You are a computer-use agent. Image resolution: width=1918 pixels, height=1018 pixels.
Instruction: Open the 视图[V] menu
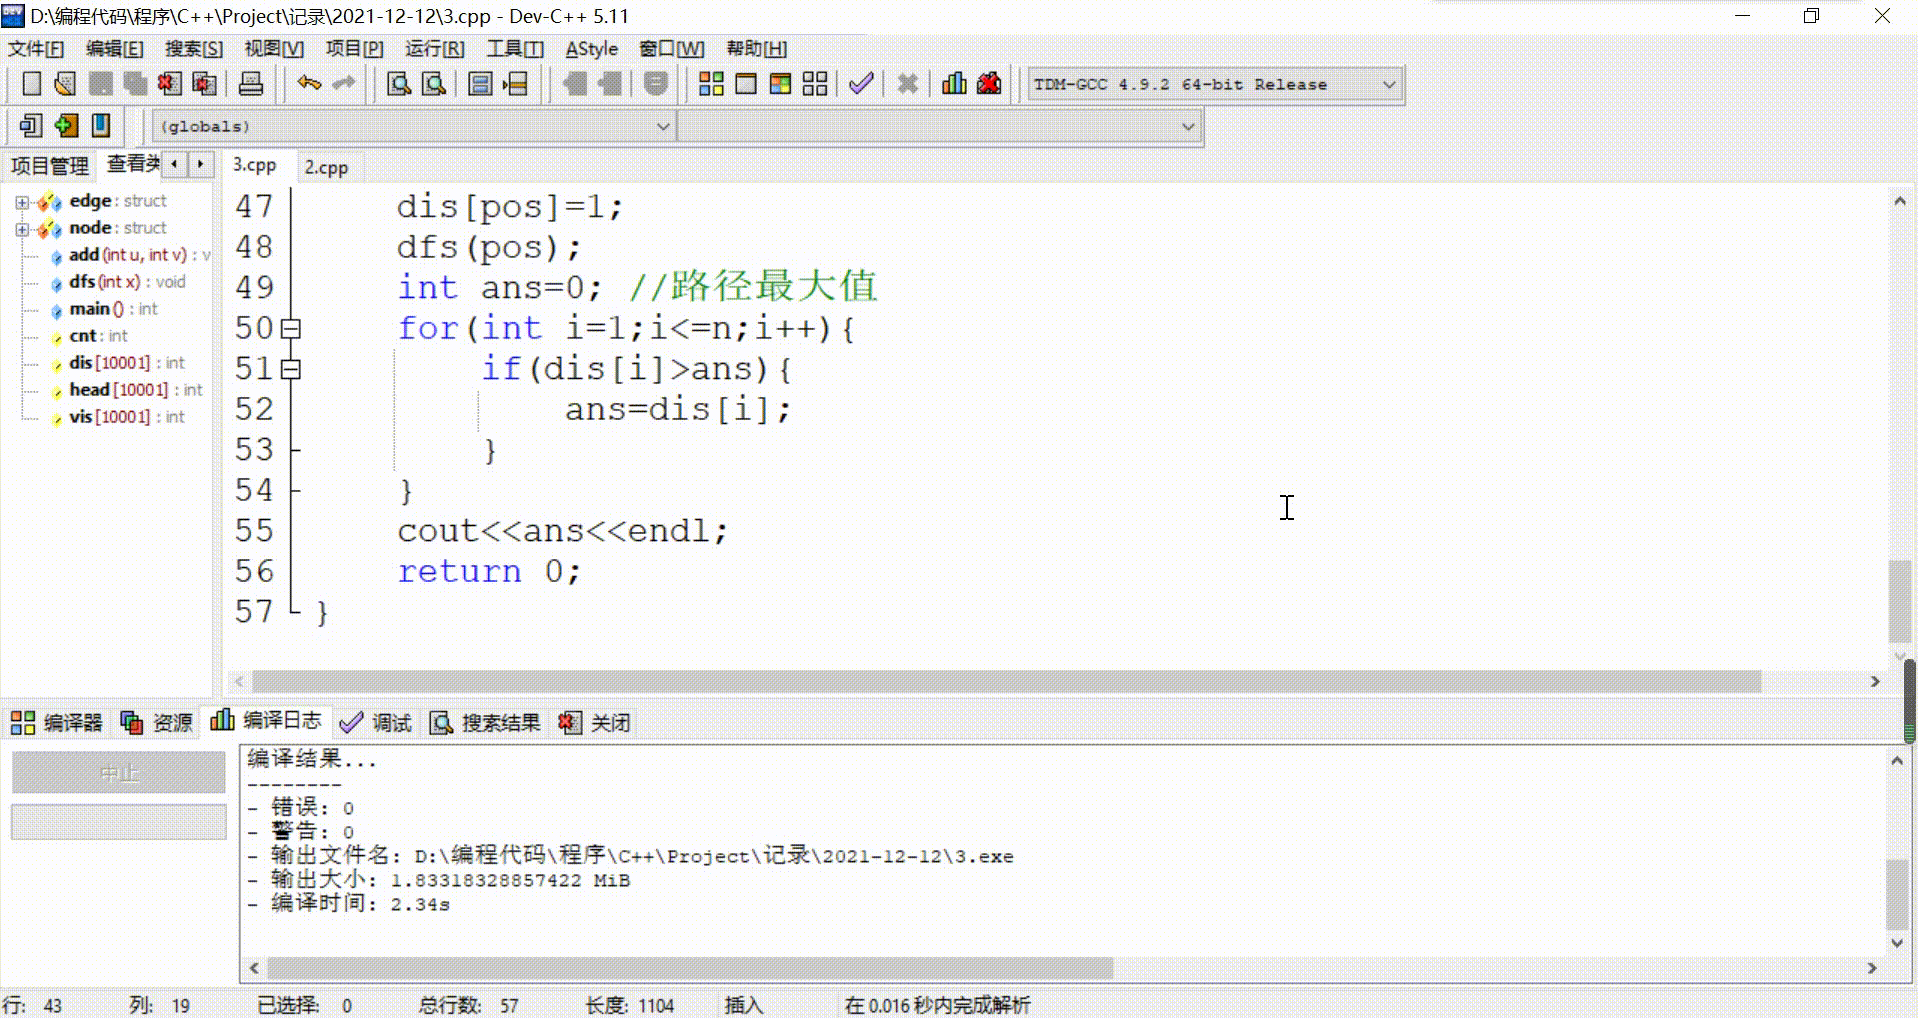274,49
